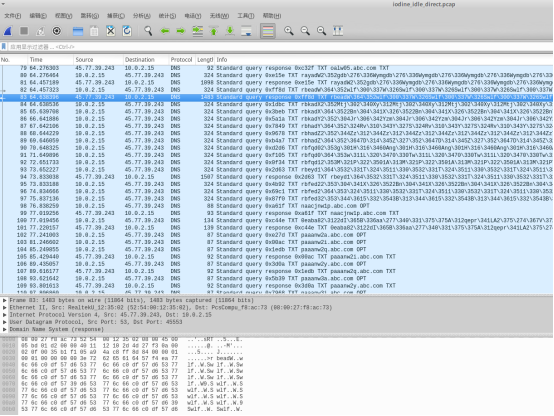Open the 文件(F) menu
The height and width of the screenshot is (416, 554).
(13, 16)
